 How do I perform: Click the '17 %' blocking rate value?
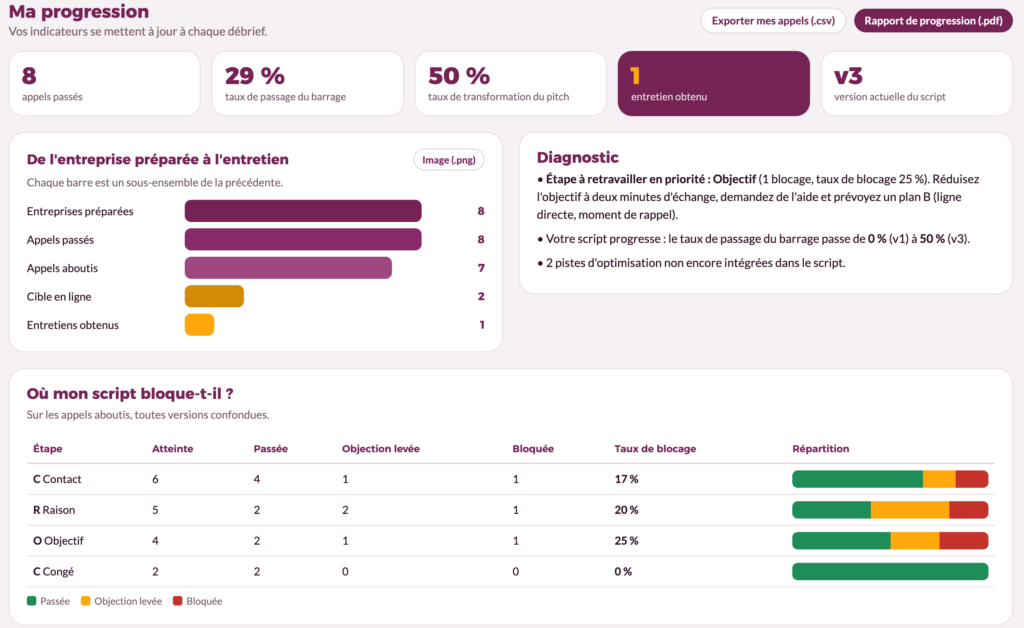(x=626, y=479)
